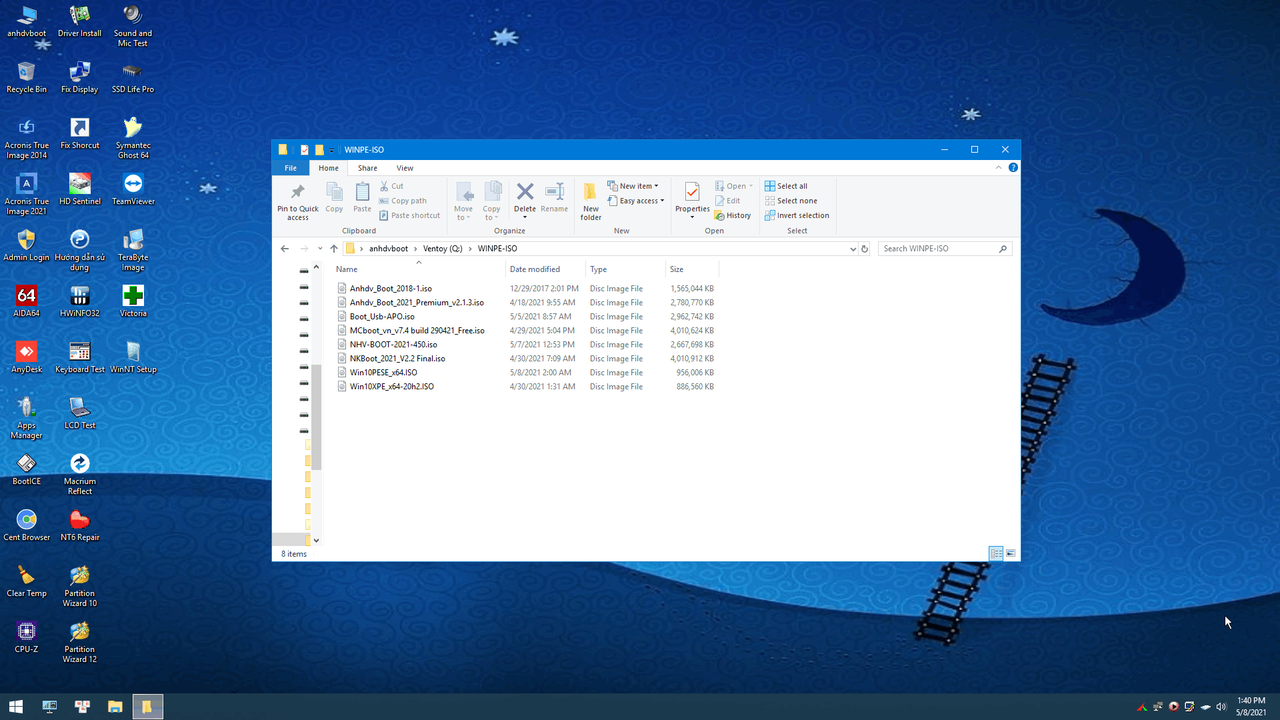Image resolution: width=1280 pixels, height=720 pixels.
Task: Open Driver Install desktop icon
Action: click(80, 23)
